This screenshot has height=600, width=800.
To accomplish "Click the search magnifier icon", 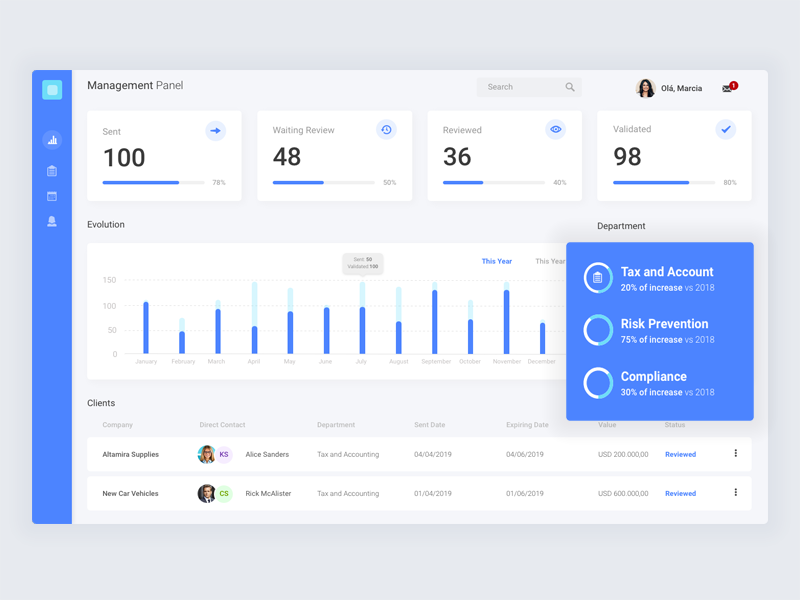I will [570, 87].
